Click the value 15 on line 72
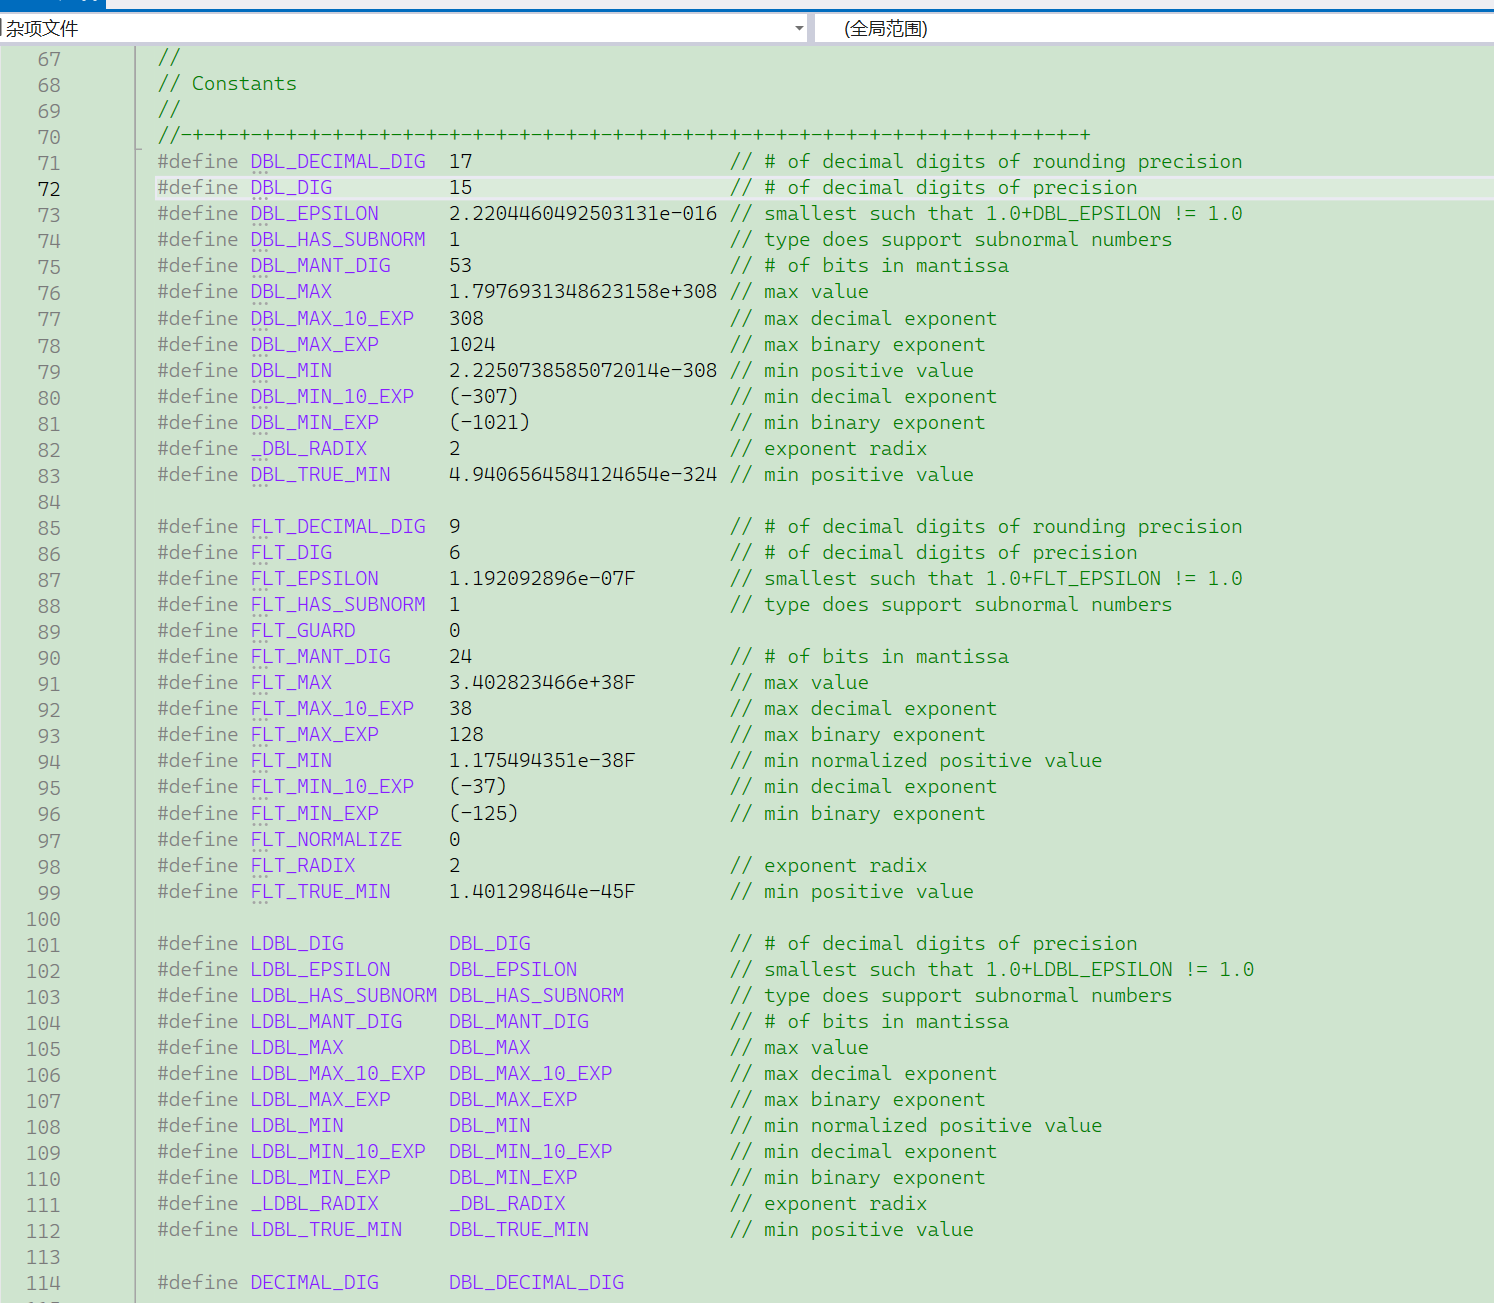The image size is (1494, 1303). [x=461, y=187]
